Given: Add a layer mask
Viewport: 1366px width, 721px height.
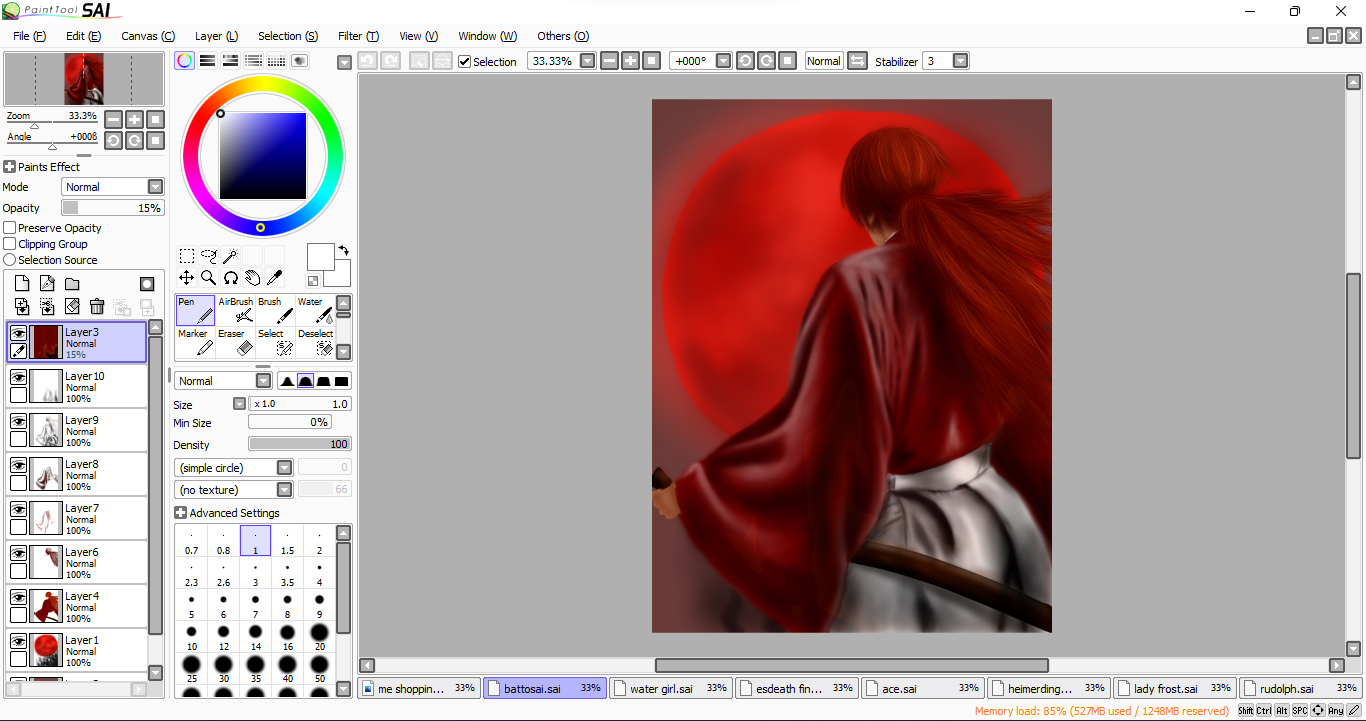Looking at the screenshot, I should (x=147, y=284).
